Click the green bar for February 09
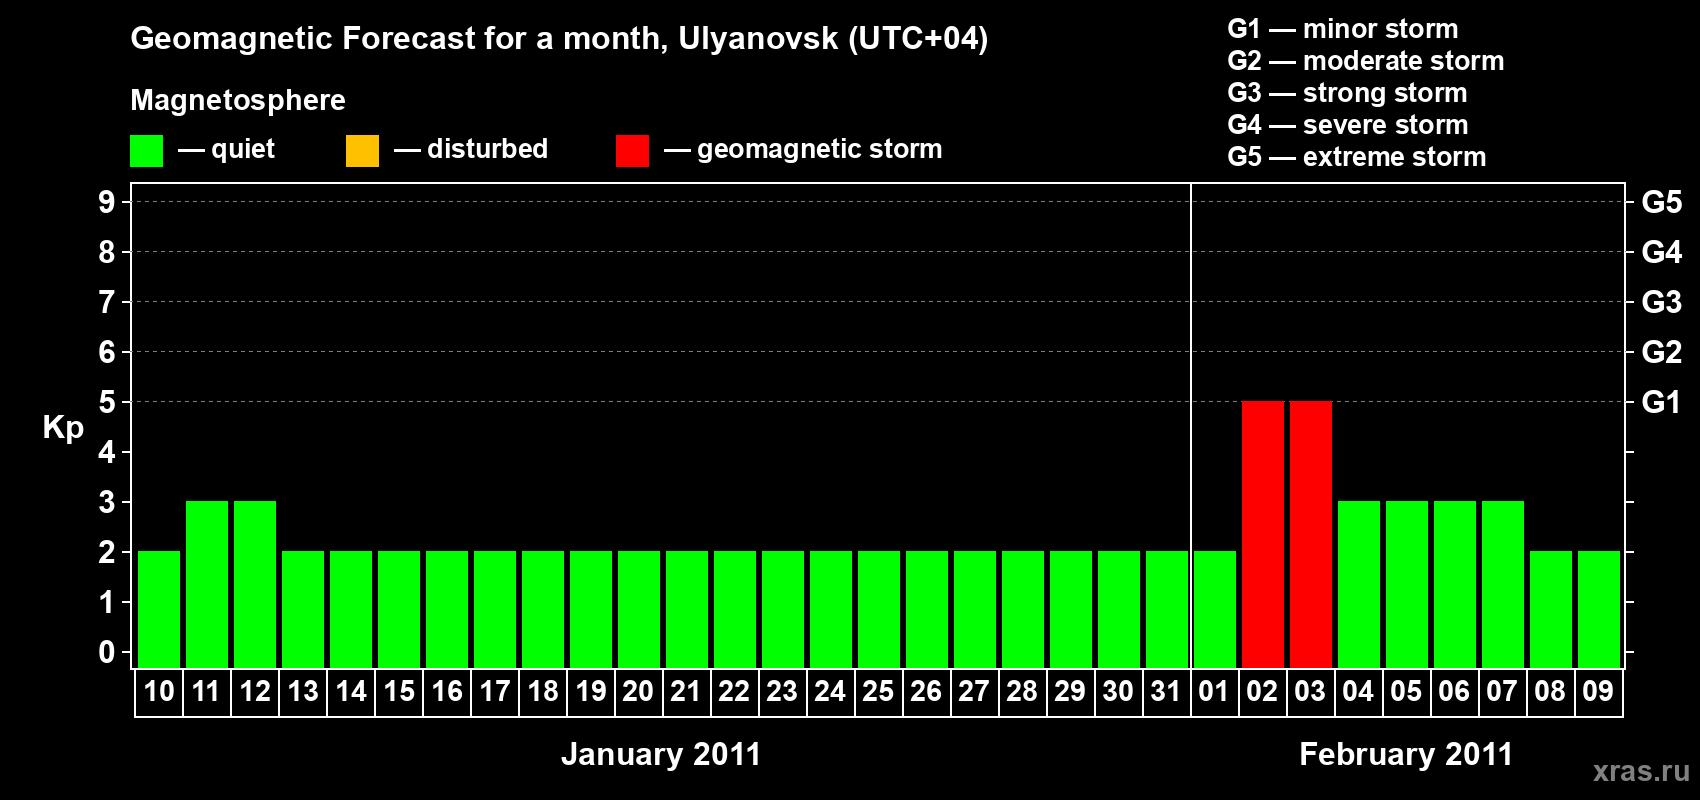 1599,609
